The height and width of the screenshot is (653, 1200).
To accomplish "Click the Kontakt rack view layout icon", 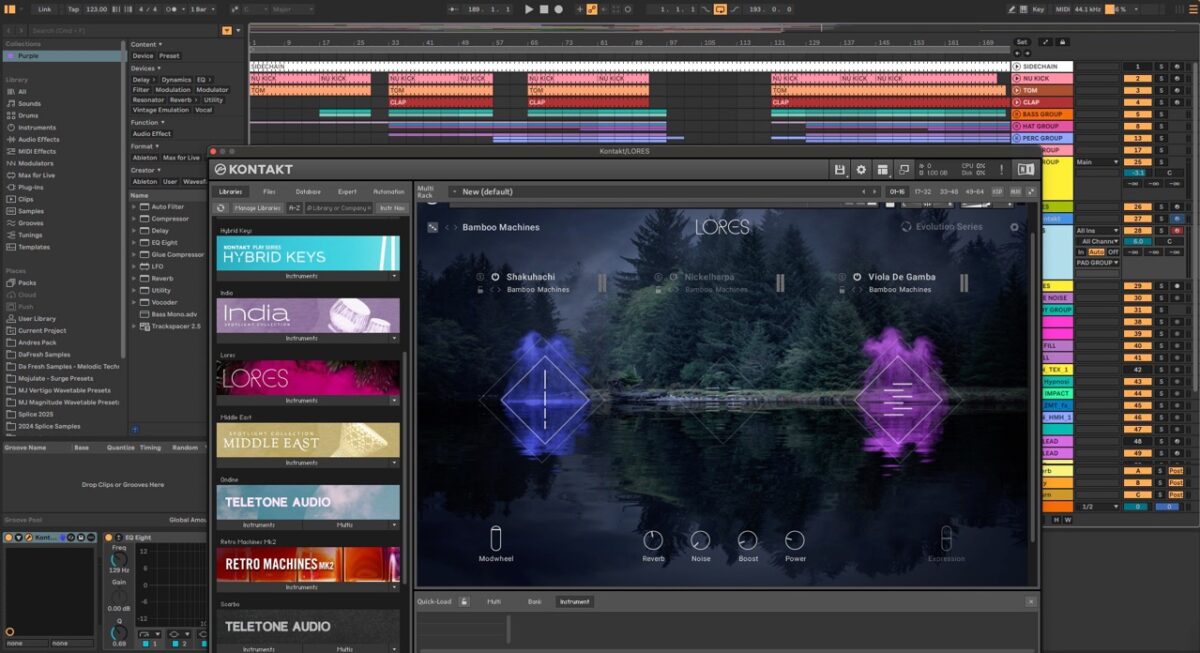I will tap(882, 170).
